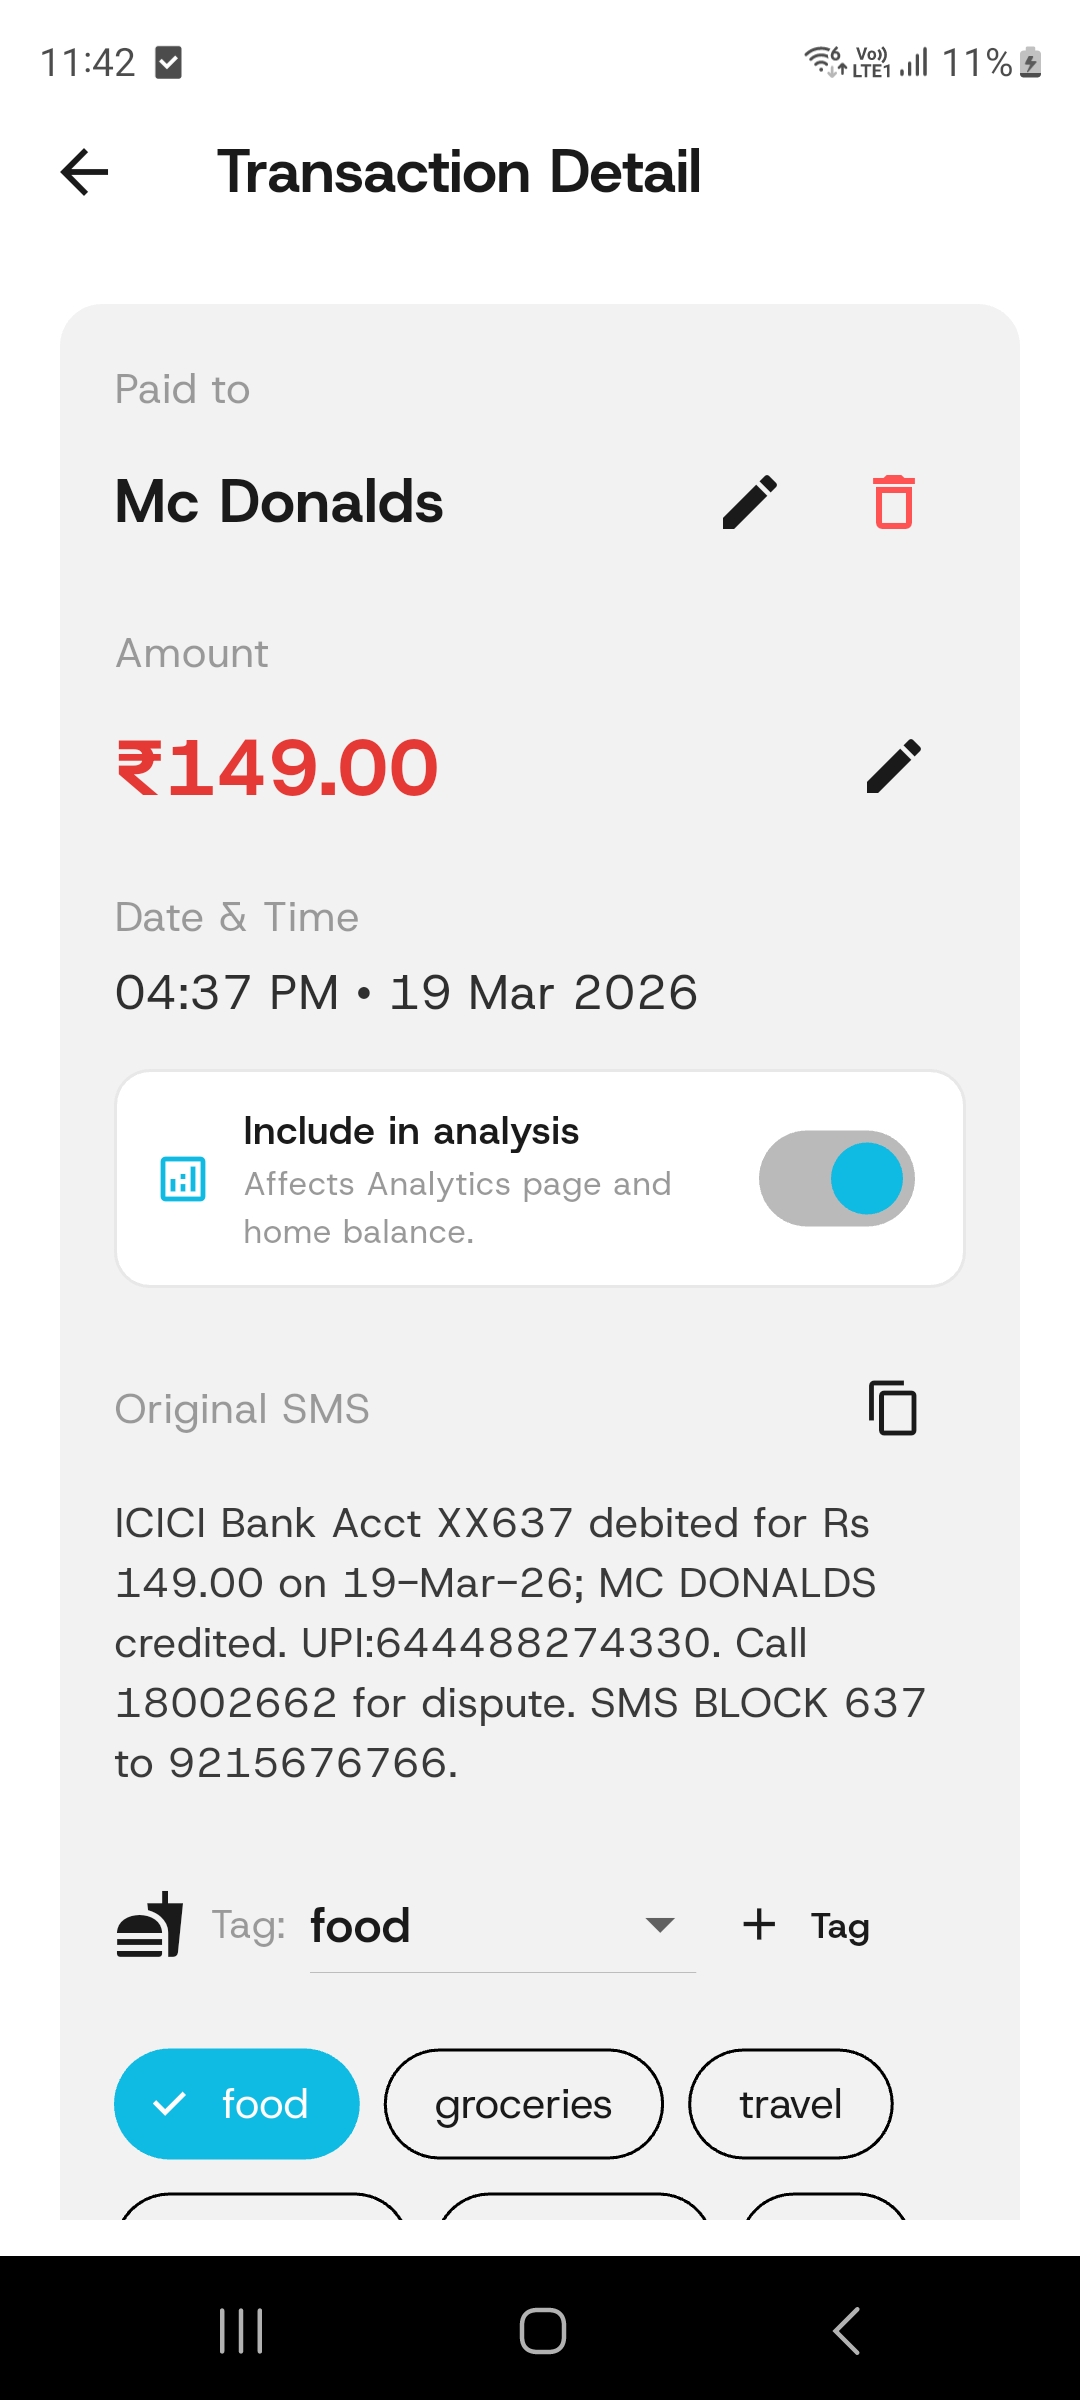Tap the Mc Donalds payee name
This screenshot has width=1080, height=2400.
click(279, 501)
